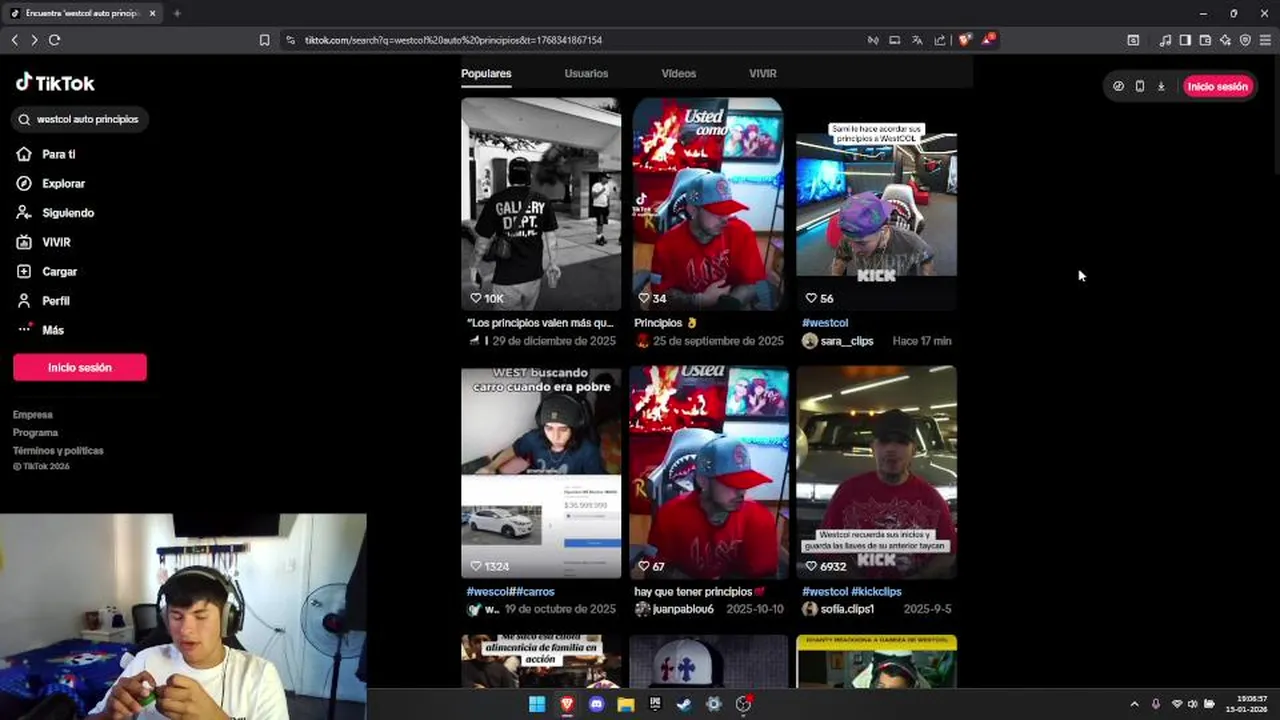Viewport: 1280px width, 720px height.
Task: Open the sofia.clips1 user profile
Action: [x=847, y=609]
